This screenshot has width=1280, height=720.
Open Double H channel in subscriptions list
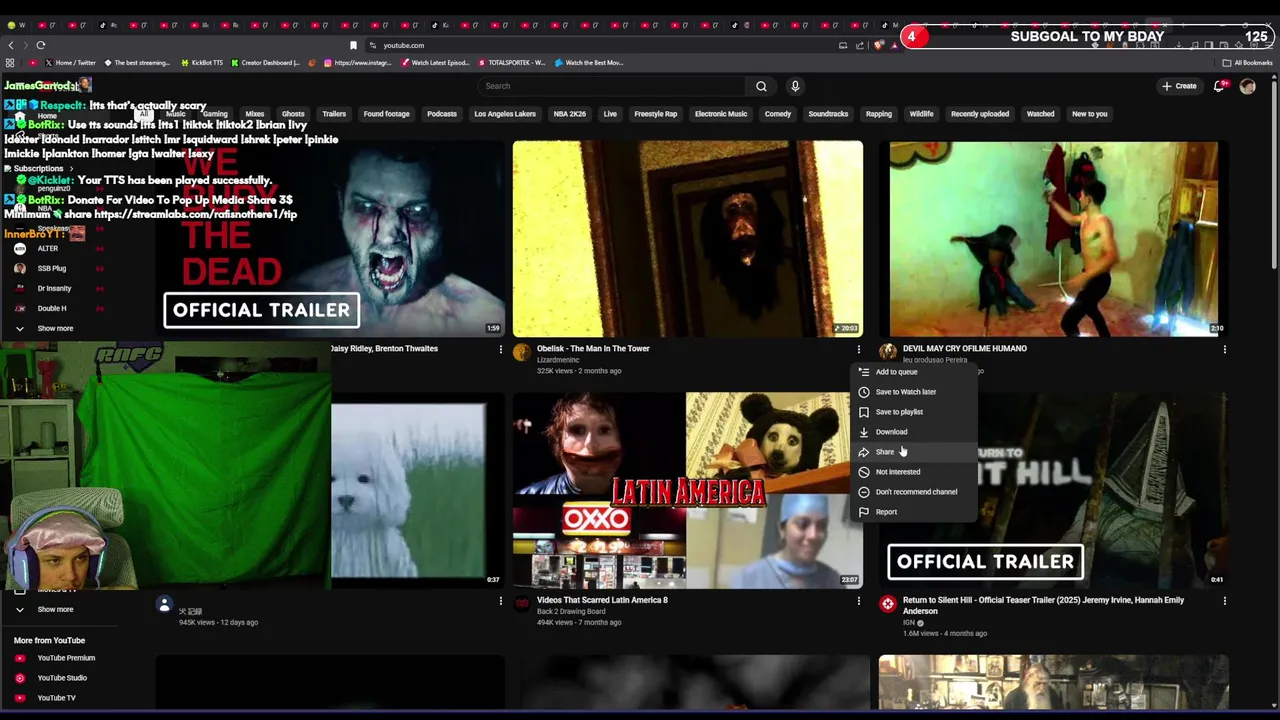tap(52, 308)
